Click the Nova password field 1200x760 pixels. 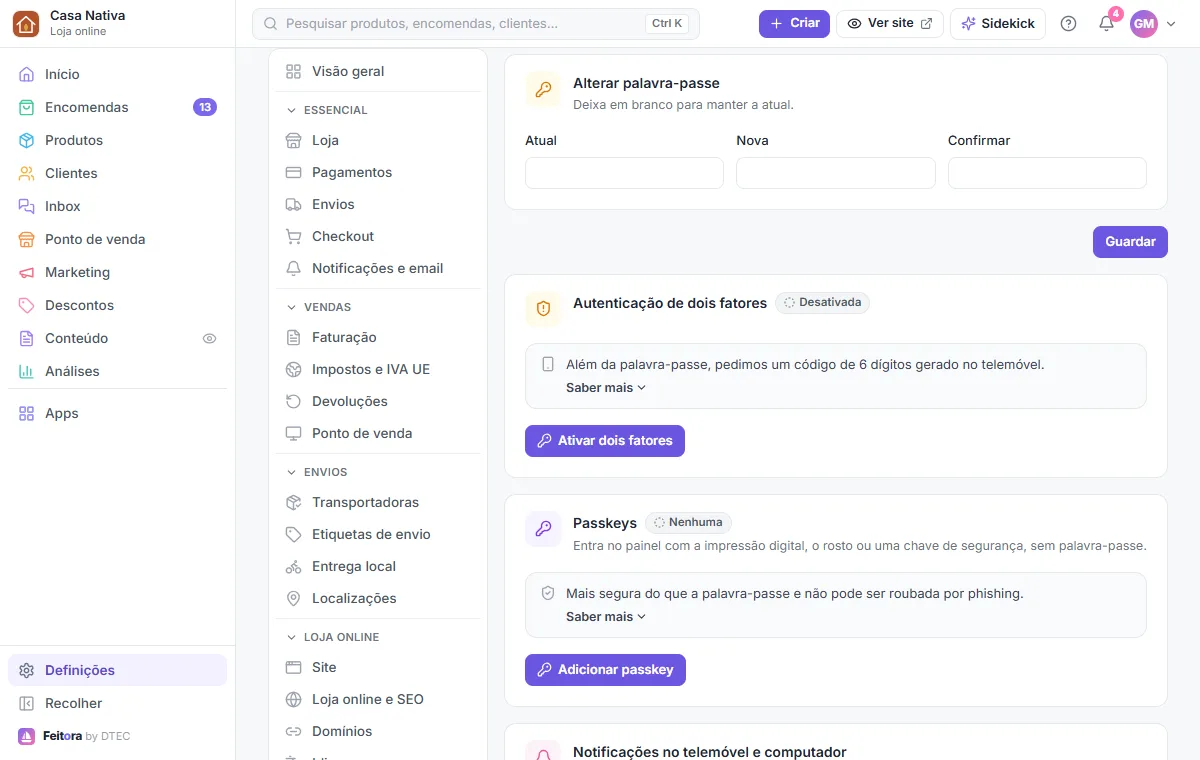pos(835,173)
